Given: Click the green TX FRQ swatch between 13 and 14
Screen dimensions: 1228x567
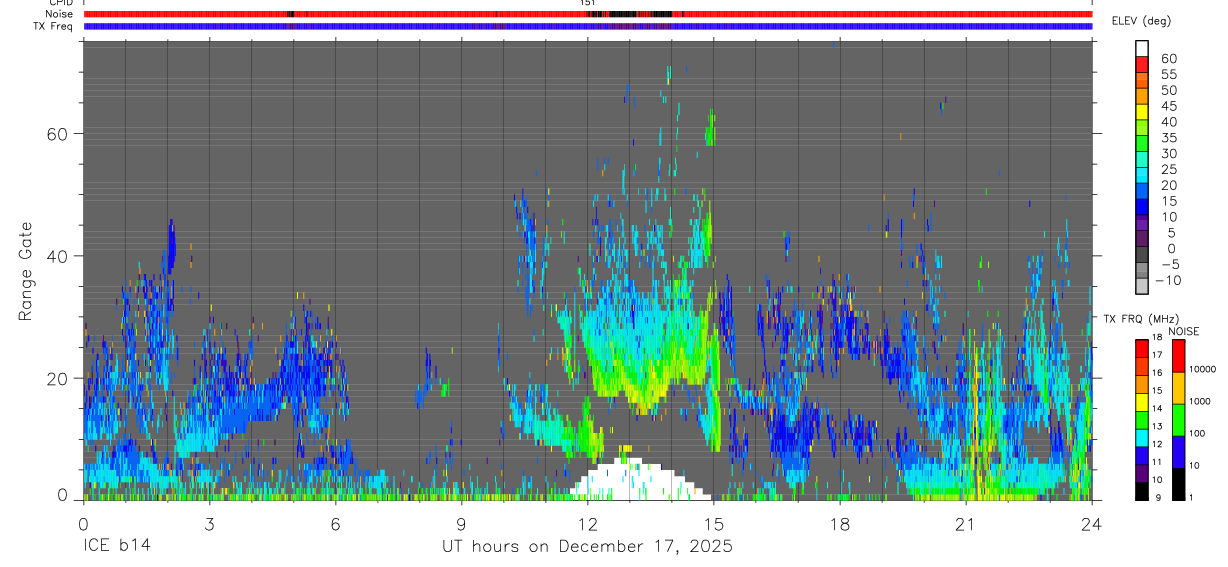Looking at the screenshot, I should coord(1142,419).
